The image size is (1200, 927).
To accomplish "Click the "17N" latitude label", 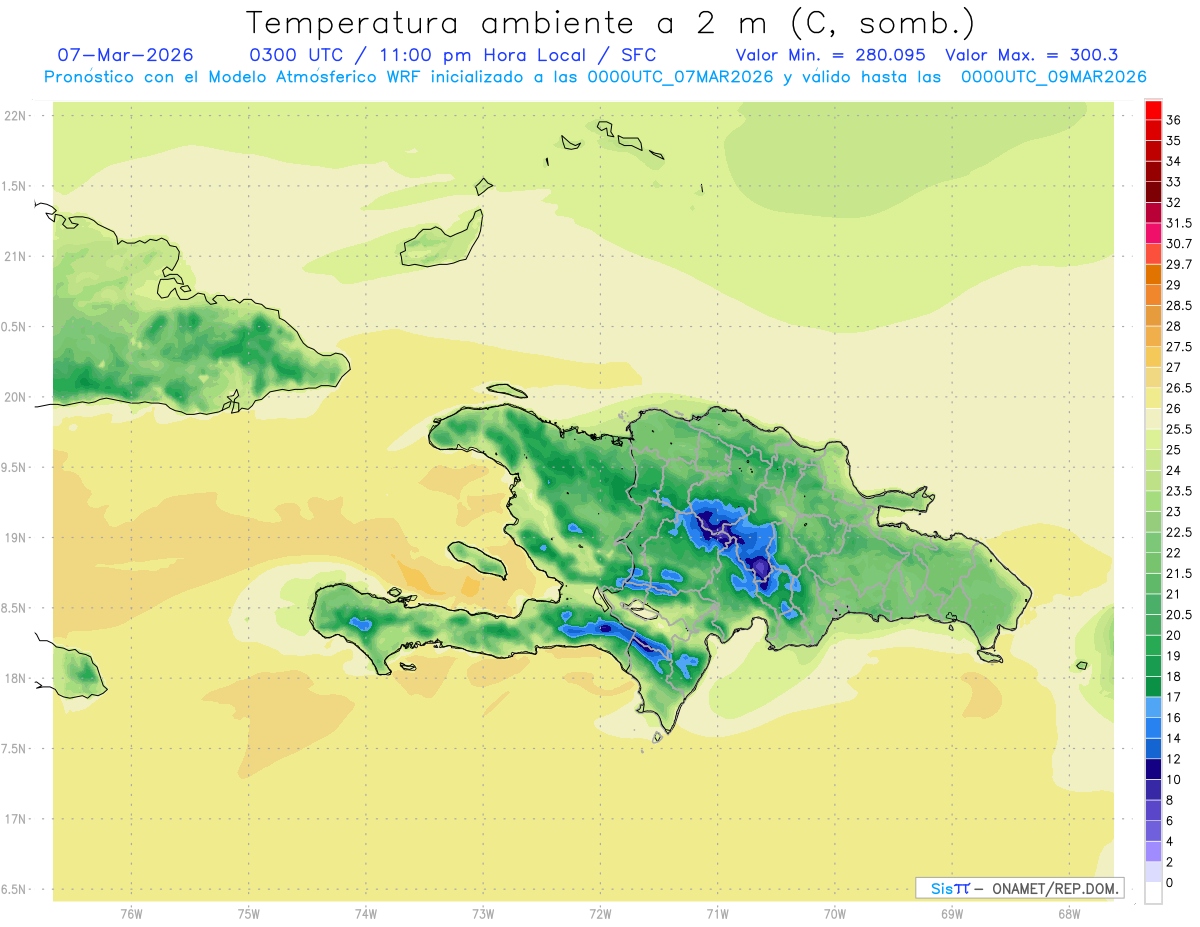I will pos(16,819).
